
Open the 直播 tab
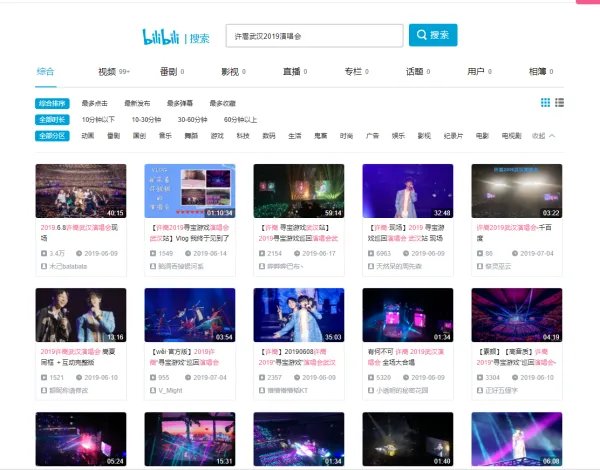coord(295,72)
